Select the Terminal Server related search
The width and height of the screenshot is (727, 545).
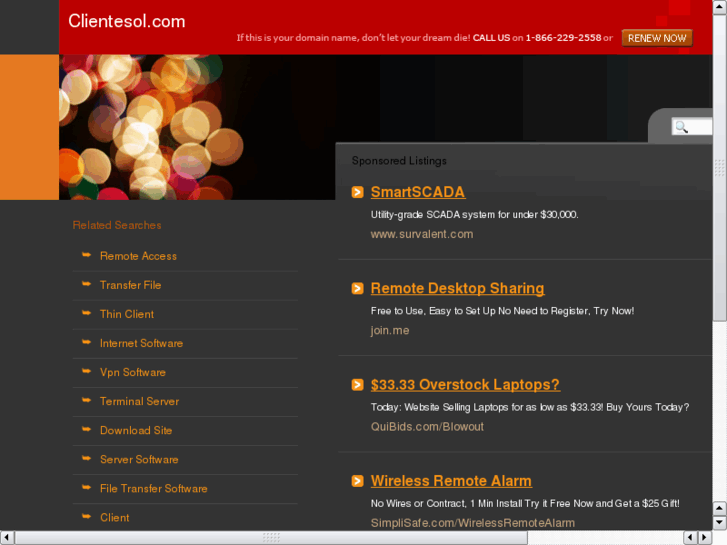(x=139, y=402)
